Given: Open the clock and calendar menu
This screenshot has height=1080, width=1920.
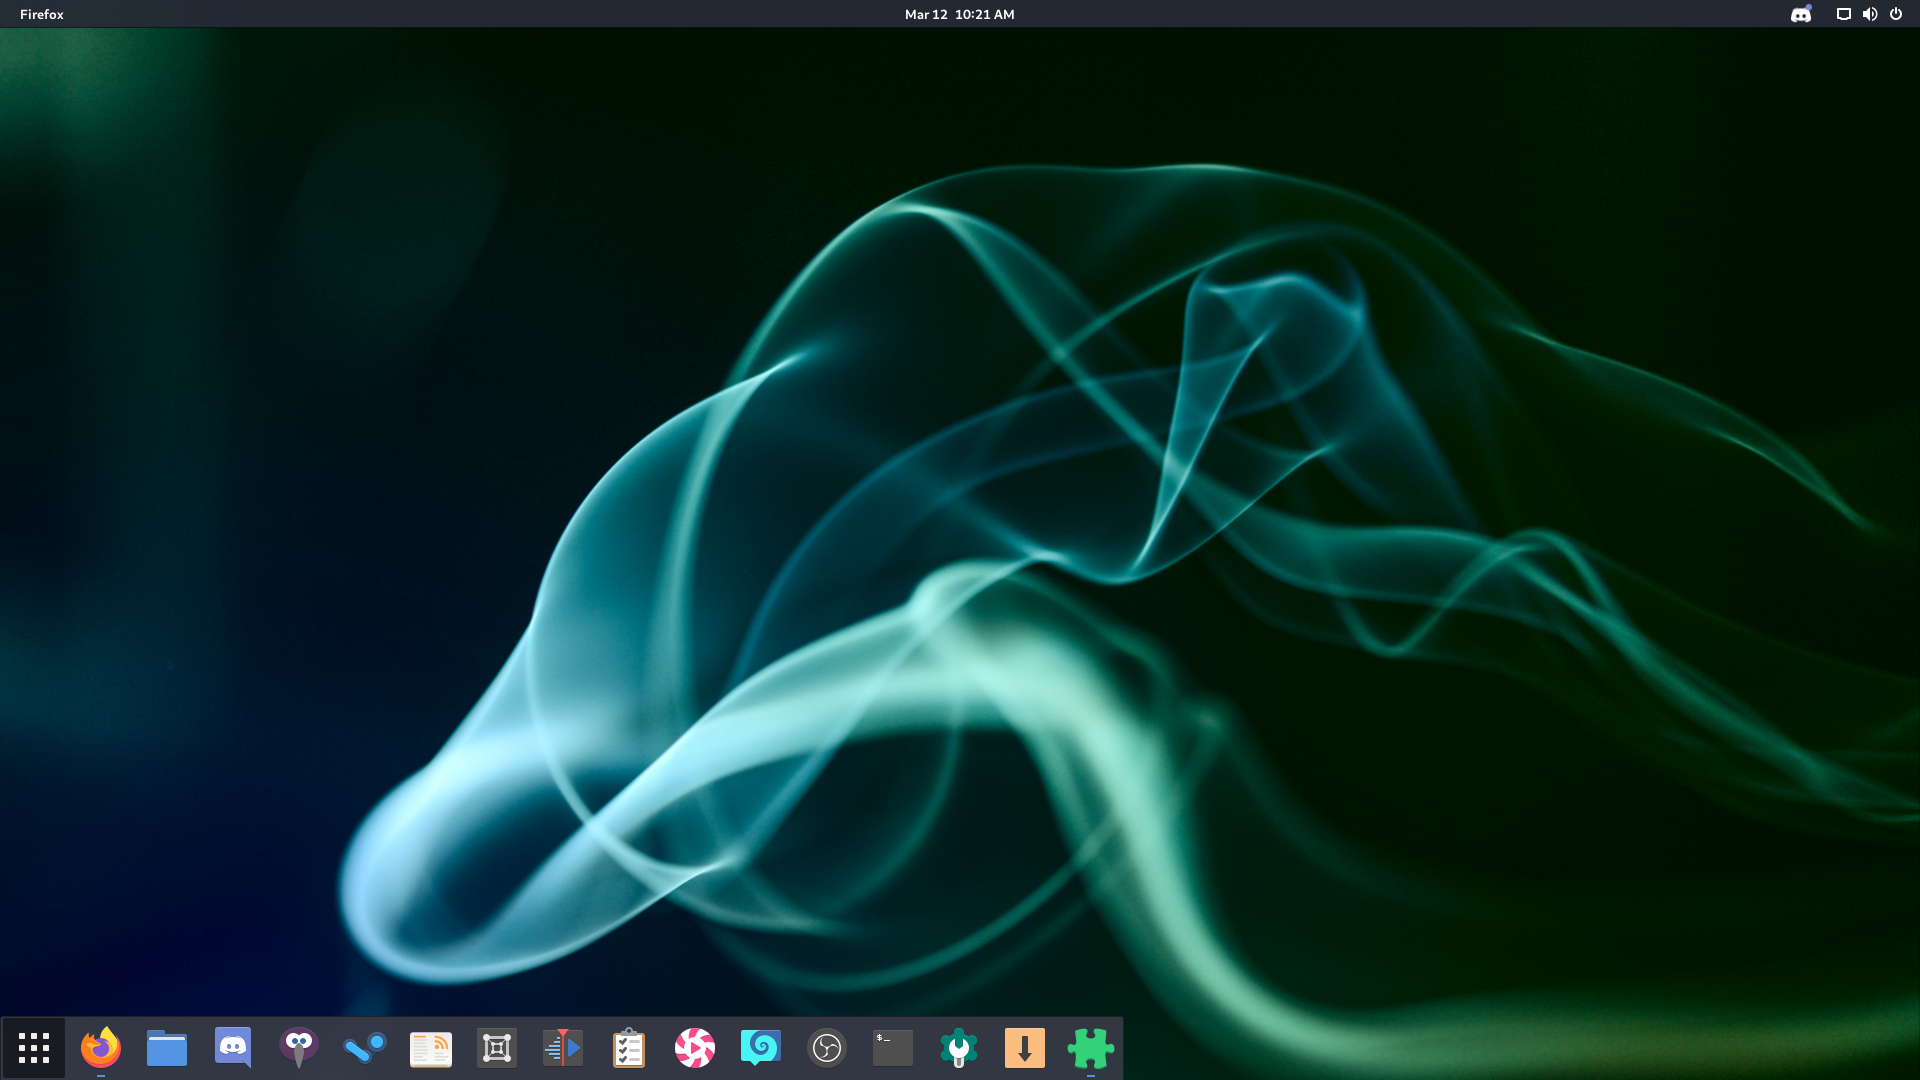Looking at the screenshot, I should pyautogui.click(x=959, y=14).
